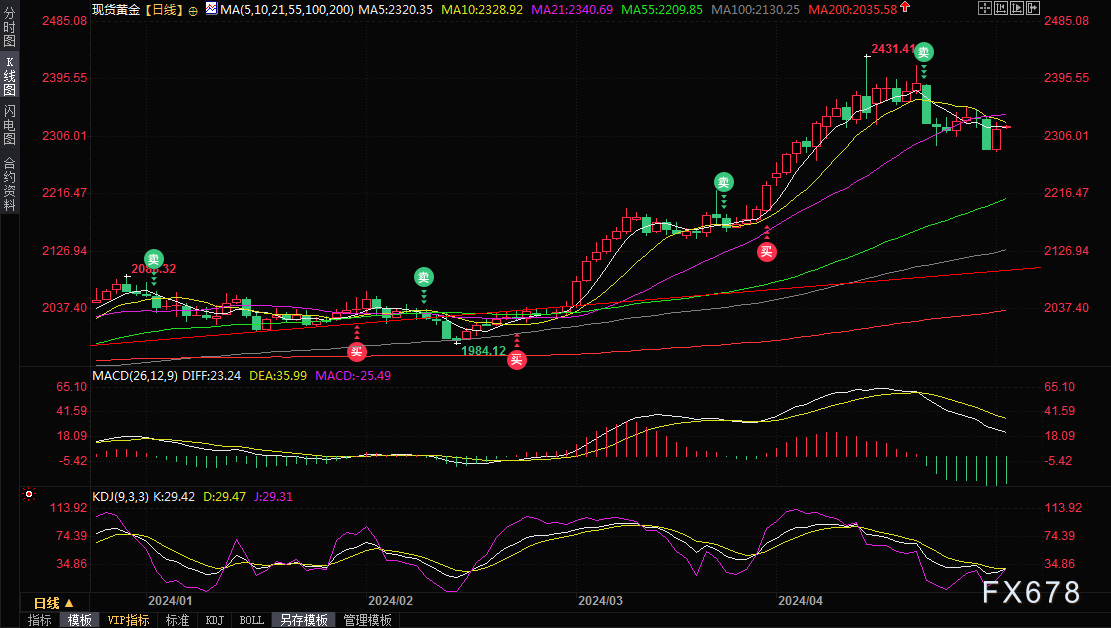1111x628 pixels.
Task: Click the 买 marker below late-January candles
Action: tap(356, 352)
